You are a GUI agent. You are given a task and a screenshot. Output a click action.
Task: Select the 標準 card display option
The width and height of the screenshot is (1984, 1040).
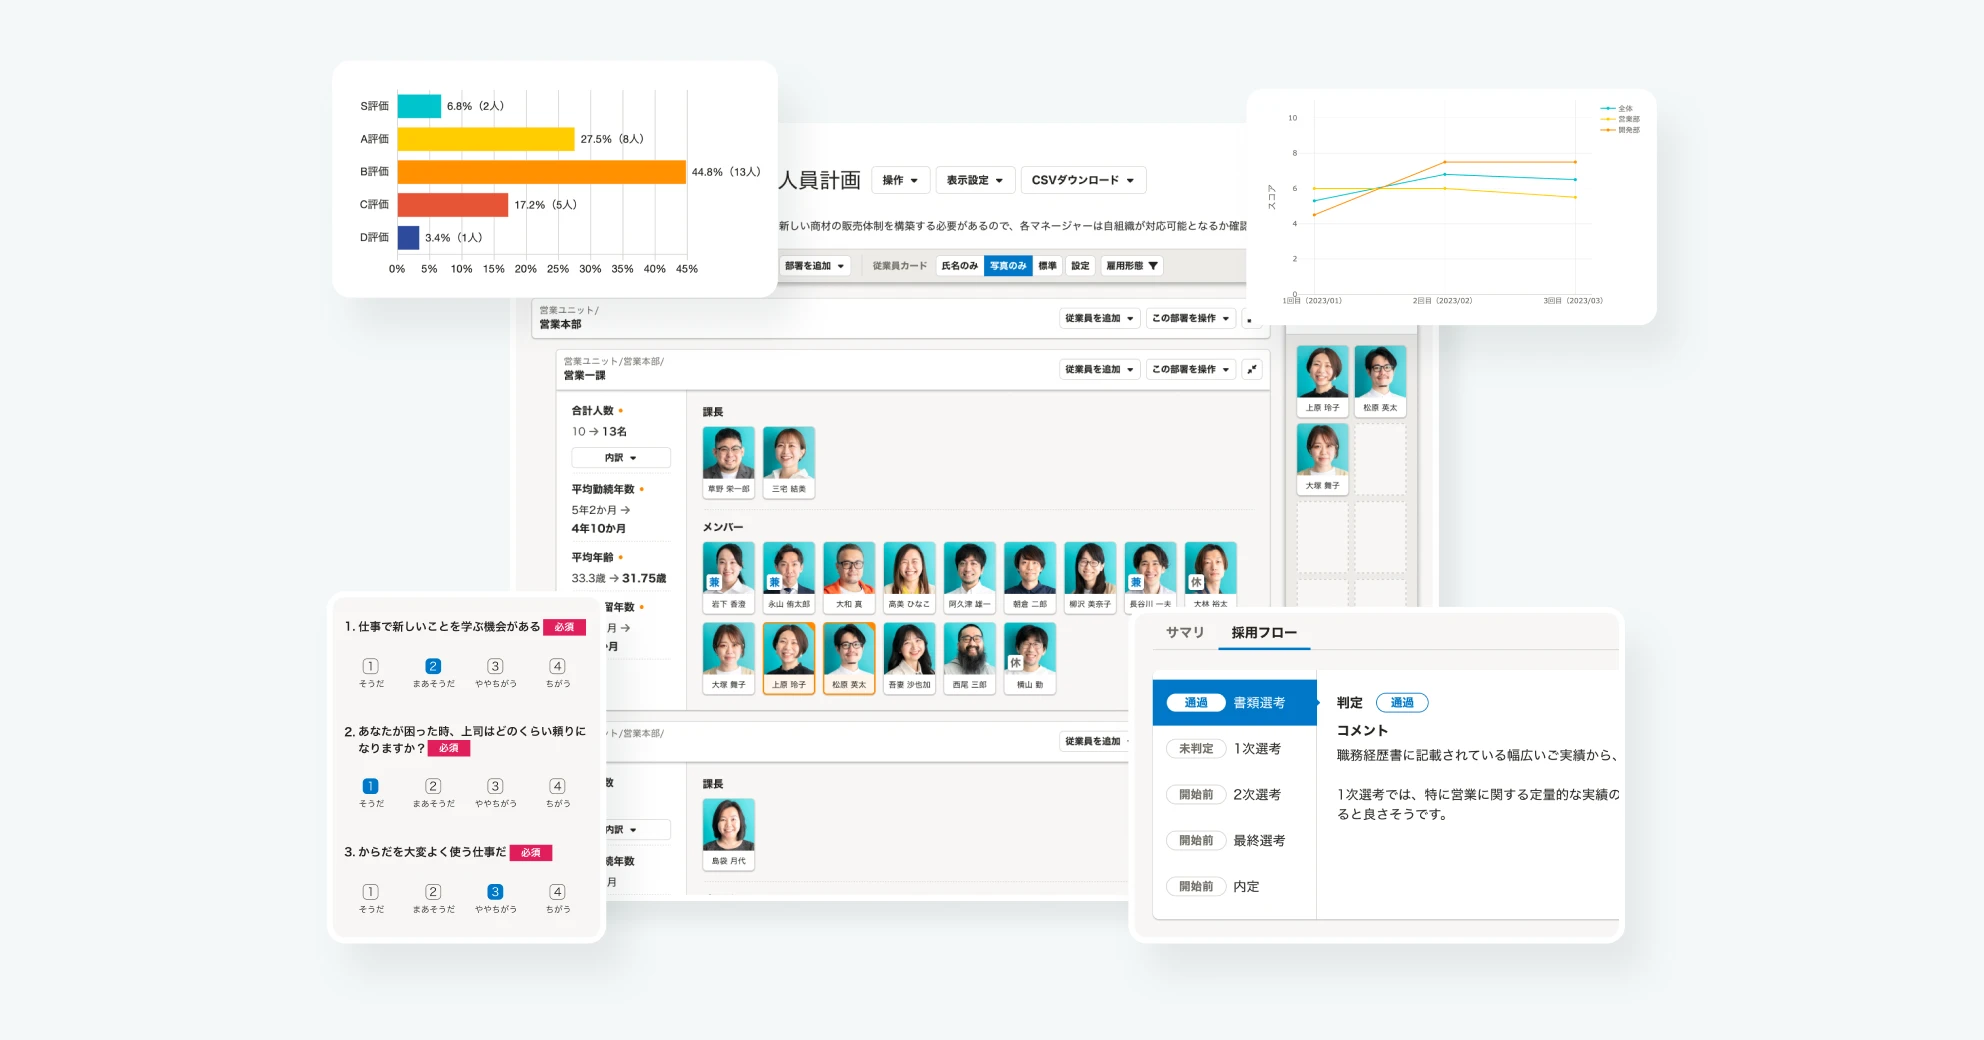pyautogui.click(x=1047, y=266)
